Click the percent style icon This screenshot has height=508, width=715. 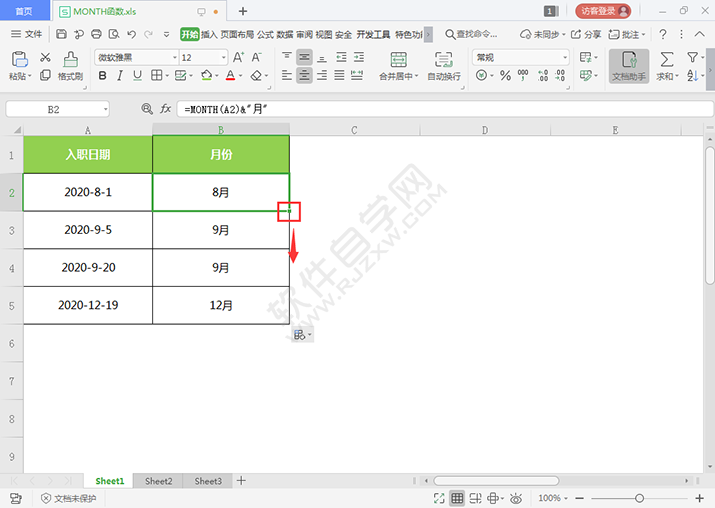(505, 76)
